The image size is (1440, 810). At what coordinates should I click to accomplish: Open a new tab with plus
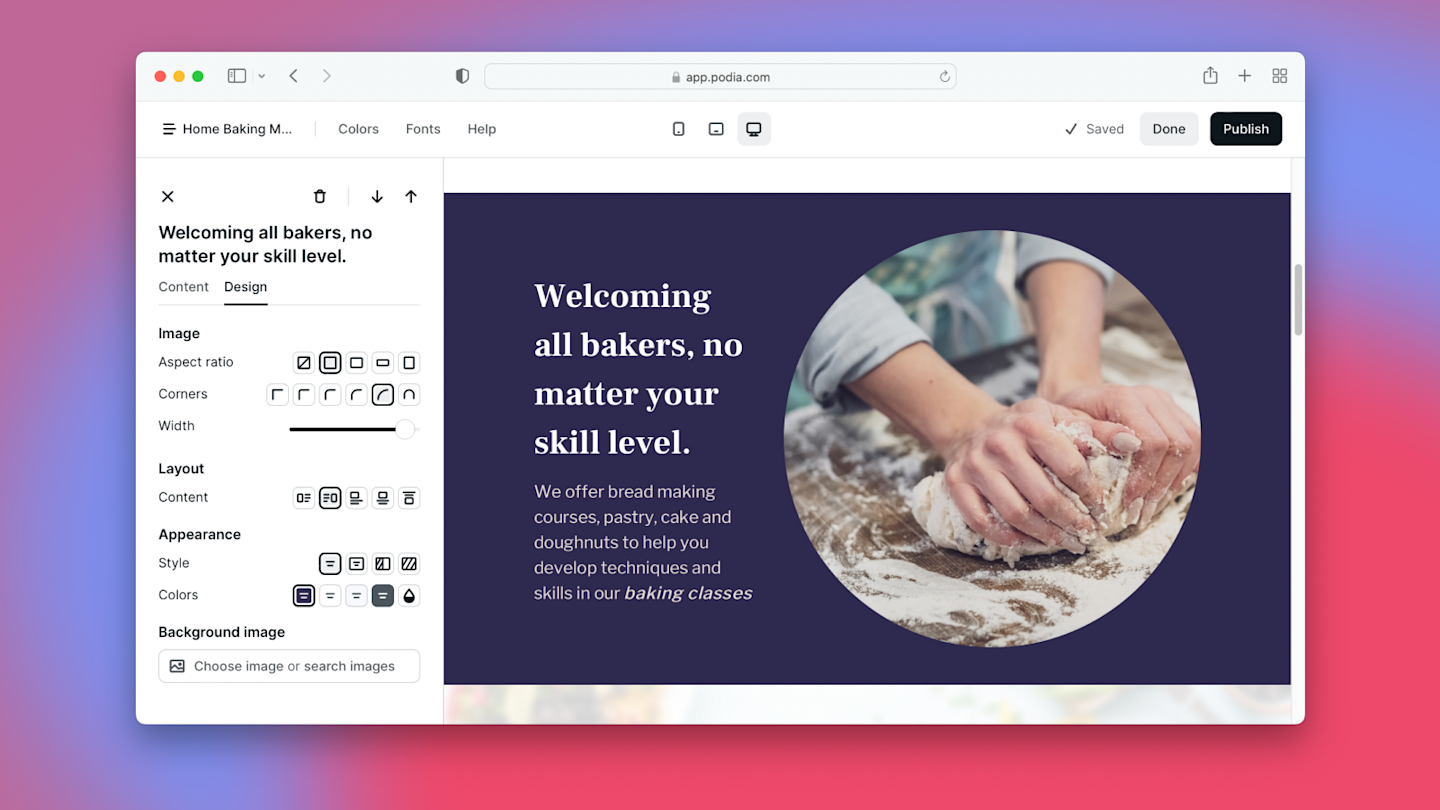tap(1245, 76)
